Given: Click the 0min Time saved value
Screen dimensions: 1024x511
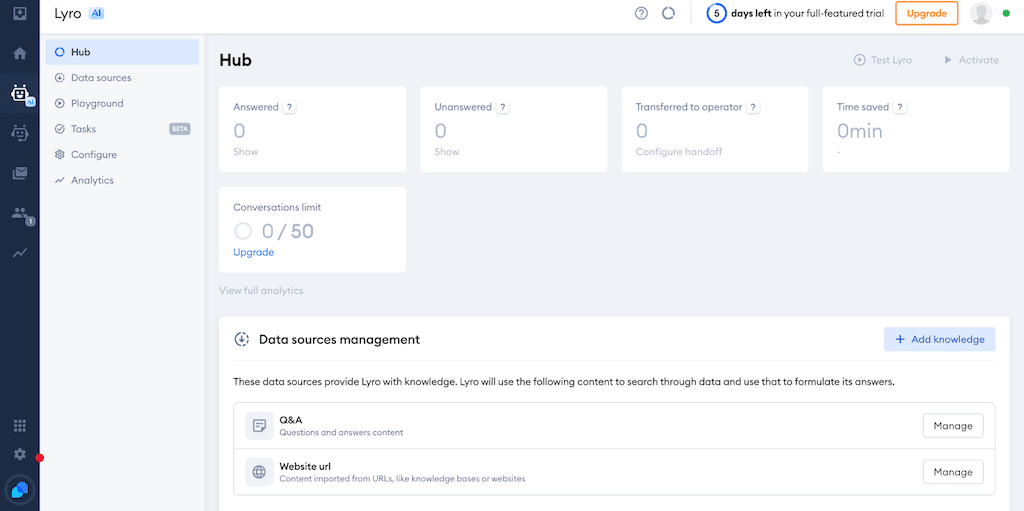Looking at the screenshot, I should (x=859, y=131).
